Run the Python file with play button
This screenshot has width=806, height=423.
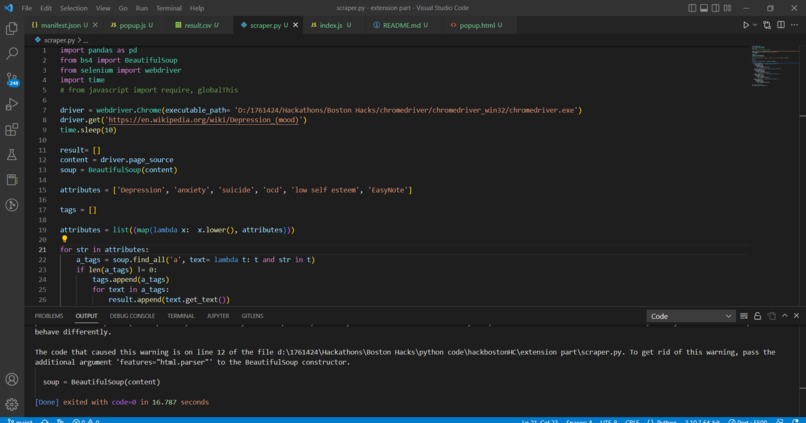pyautogui.click(x=745, y=25)
